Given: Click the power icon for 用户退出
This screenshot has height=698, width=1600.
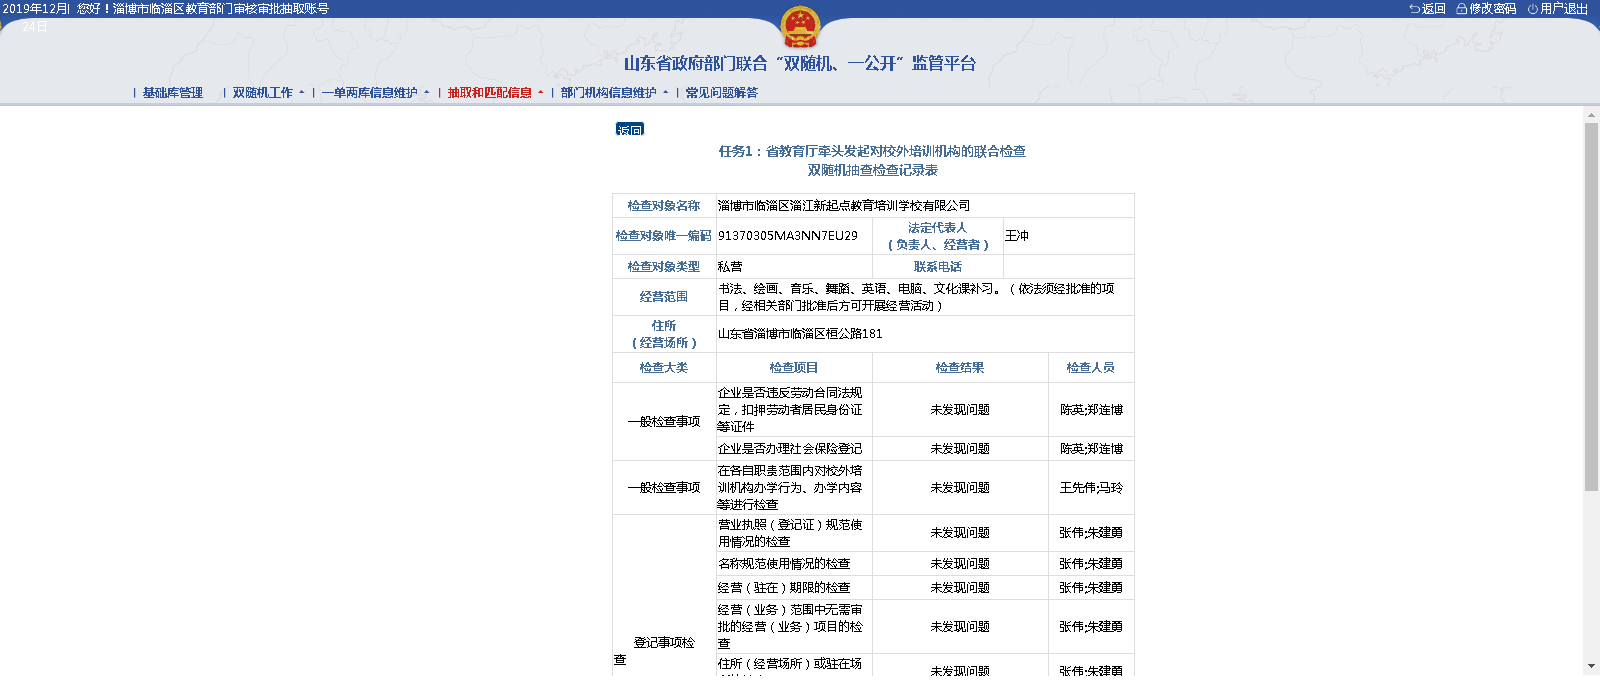Looking at the screenshot, I should point(1532,9).
